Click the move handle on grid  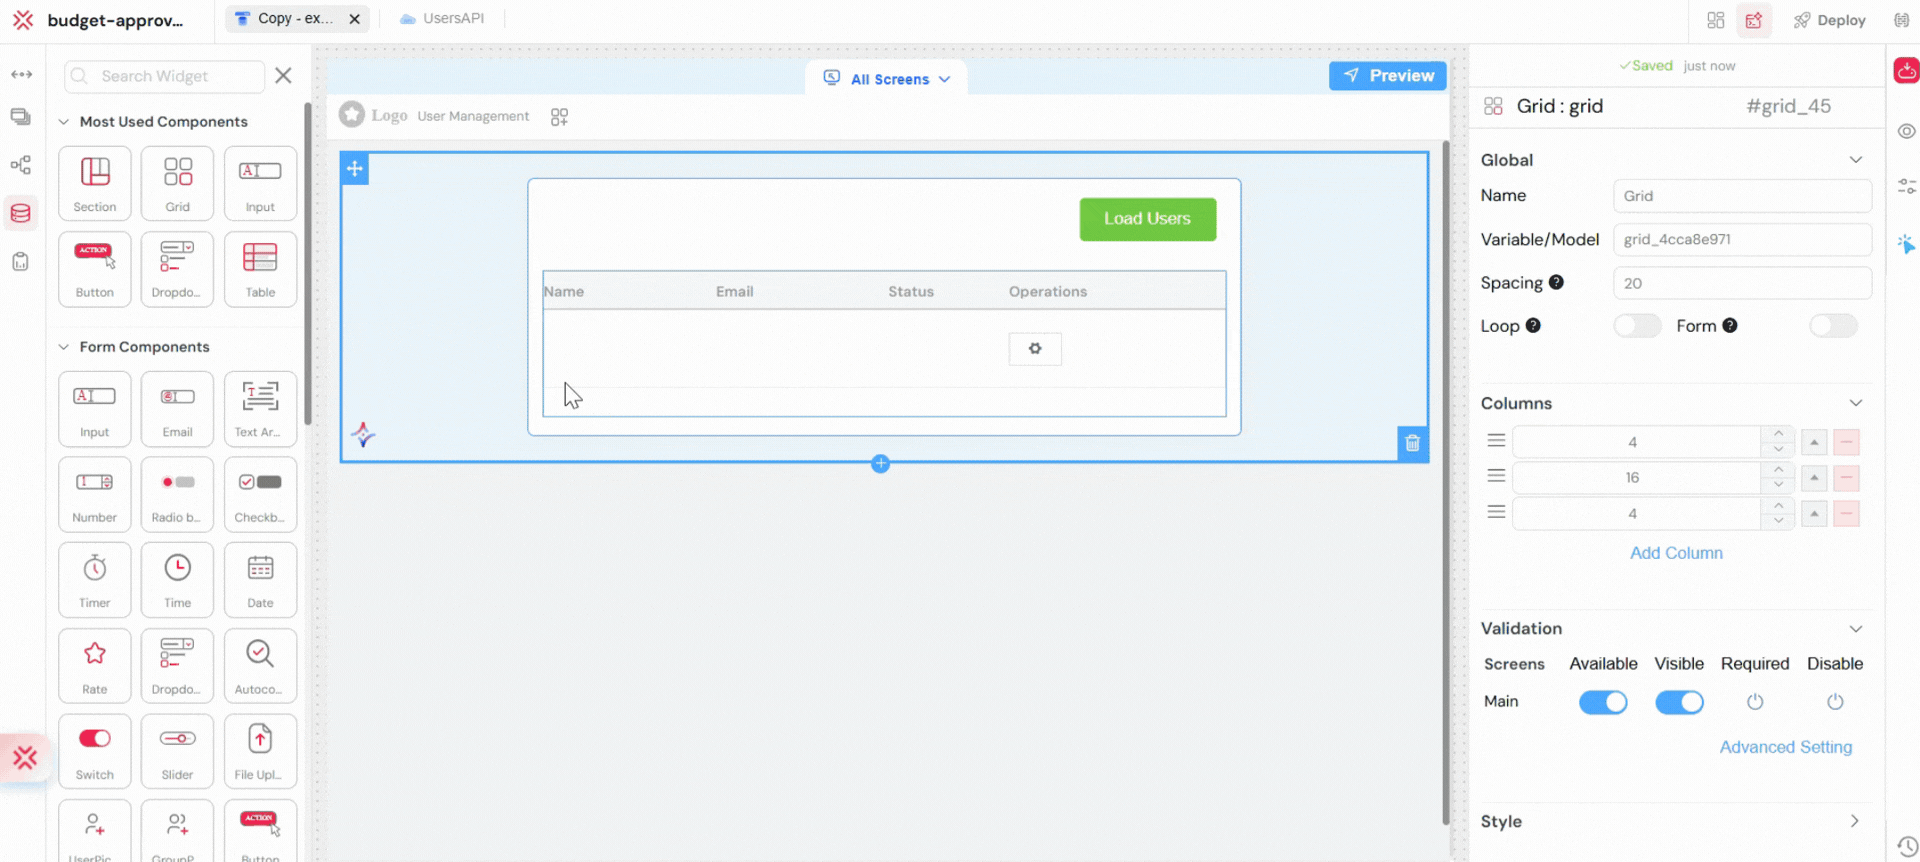355,169
